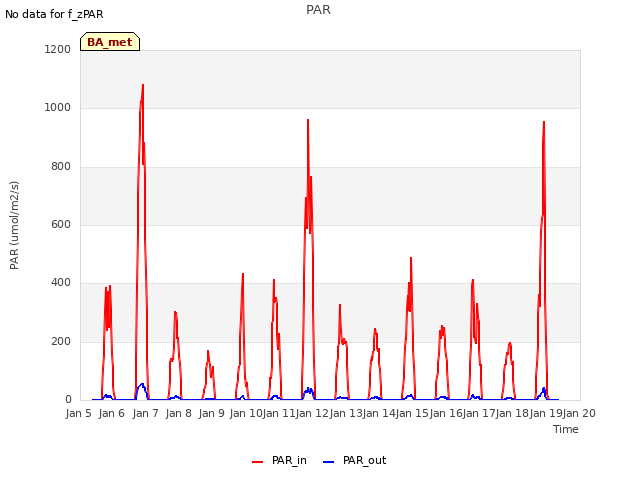The image size is (640, 480).
Task: Toggle the PAR_out legend entry
Action: click(354, 460)
